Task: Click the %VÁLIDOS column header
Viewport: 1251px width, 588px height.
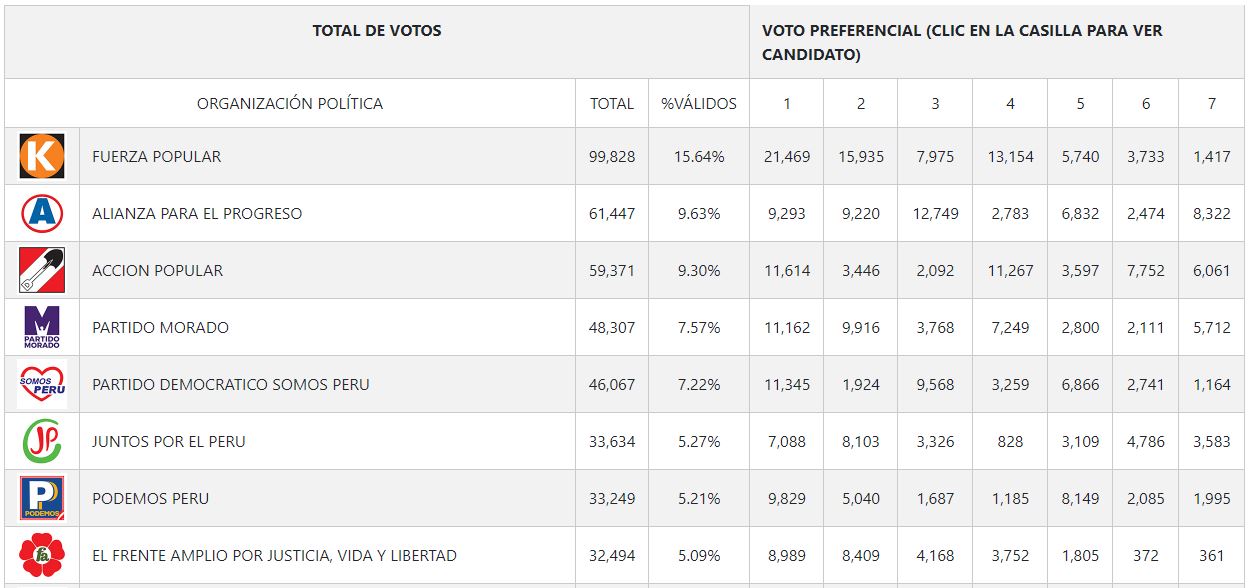Action: coord(699,103)
